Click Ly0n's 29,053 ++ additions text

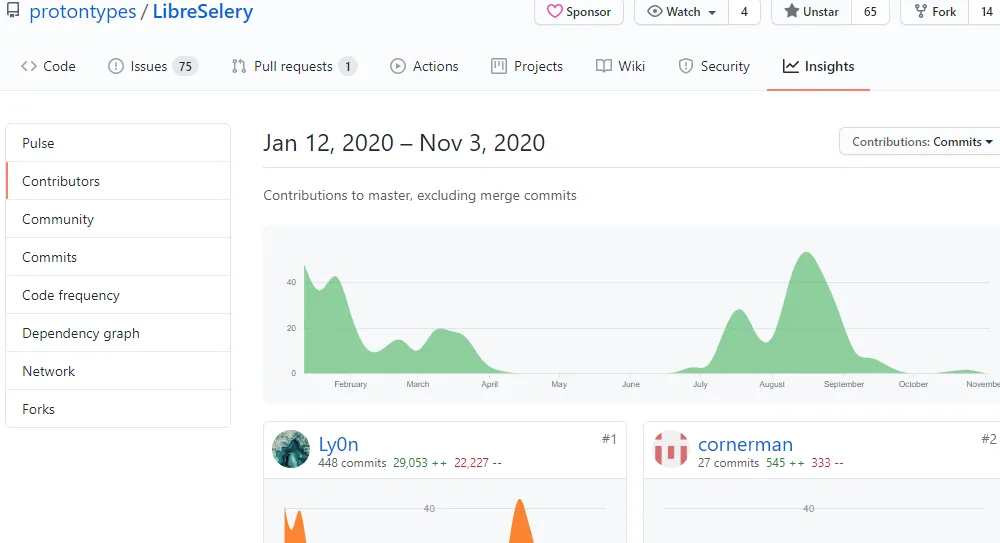click(420, 463)
